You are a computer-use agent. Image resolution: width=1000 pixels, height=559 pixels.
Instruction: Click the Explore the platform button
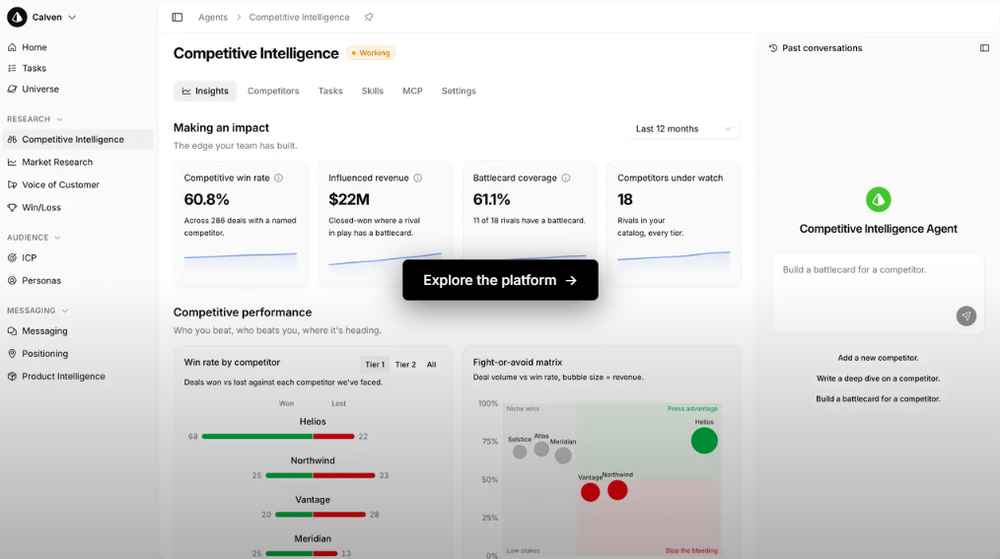click(500, 280)
